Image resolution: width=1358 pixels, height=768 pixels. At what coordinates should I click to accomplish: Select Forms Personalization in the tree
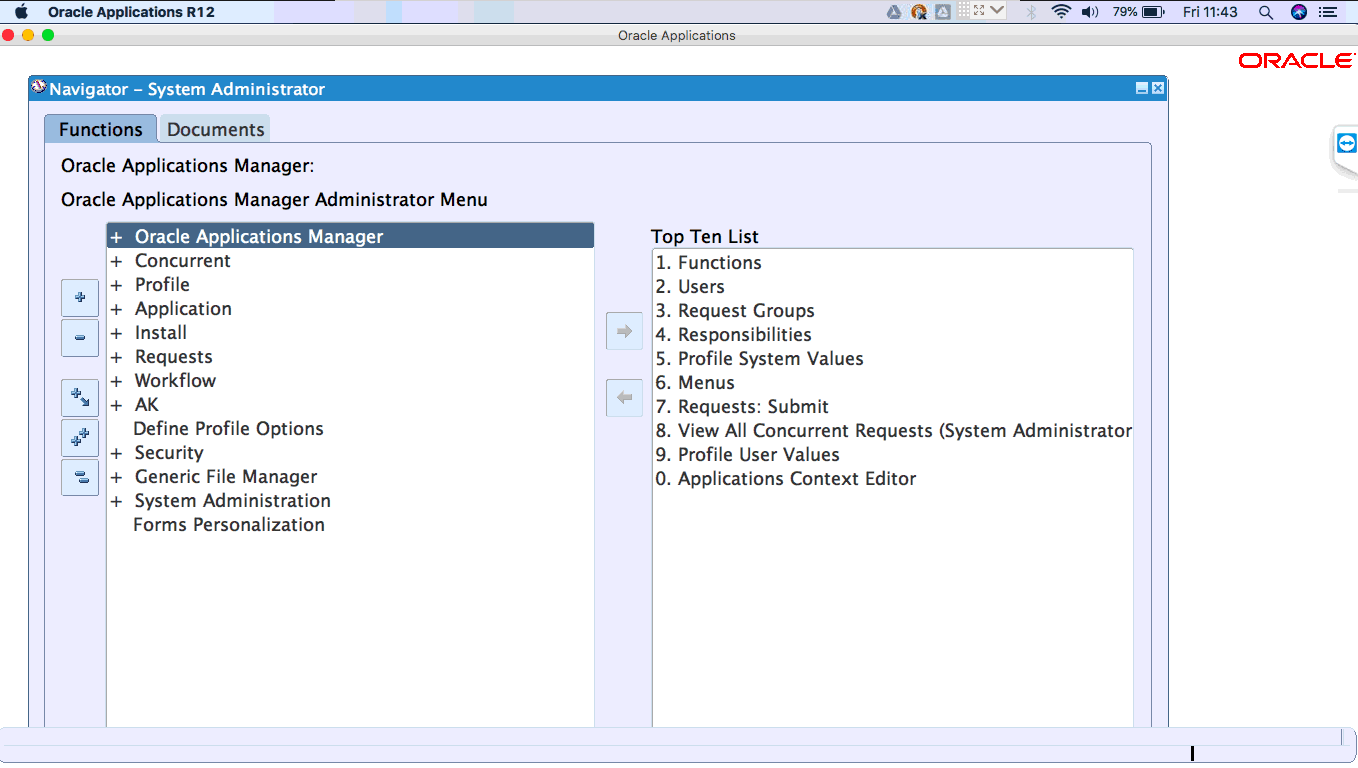point(229,525)
